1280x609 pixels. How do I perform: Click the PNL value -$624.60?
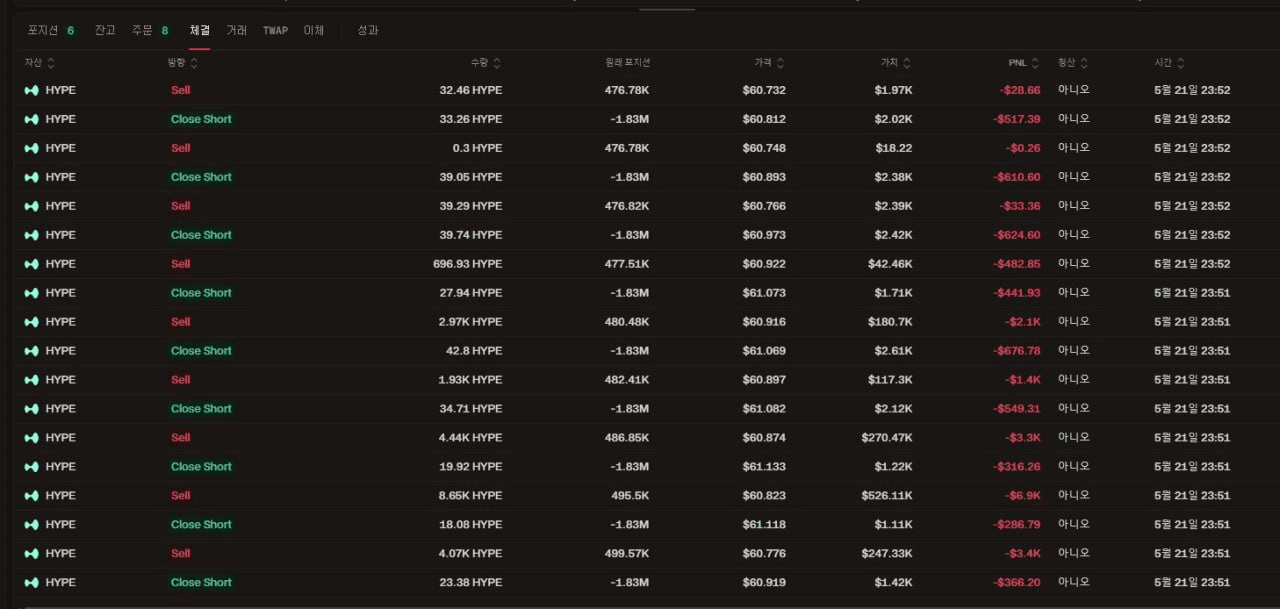pos(1017,235)
